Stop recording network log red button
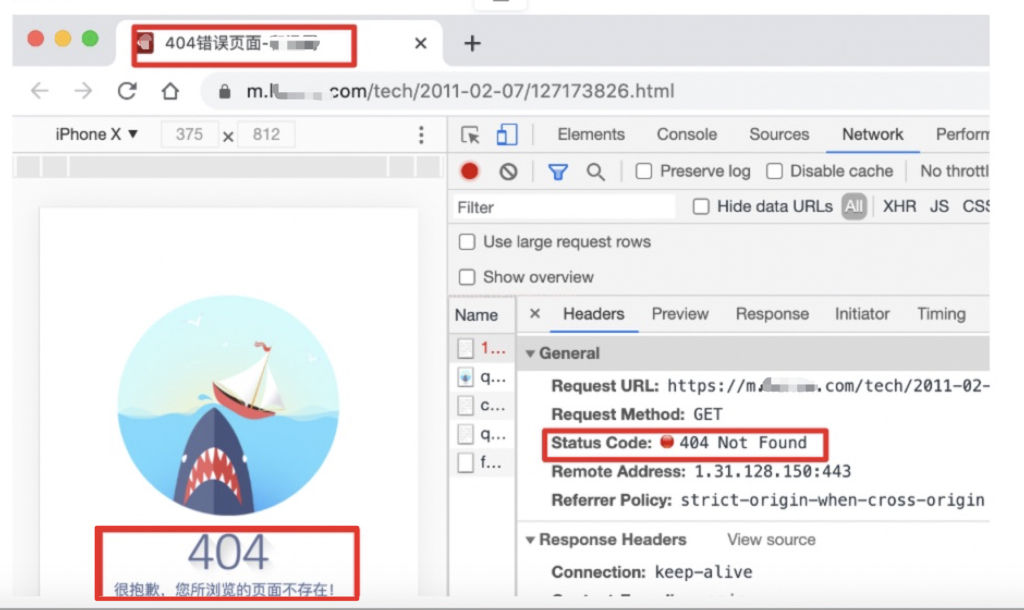The width and height of the screenshot is (1024, 610). 469,171
